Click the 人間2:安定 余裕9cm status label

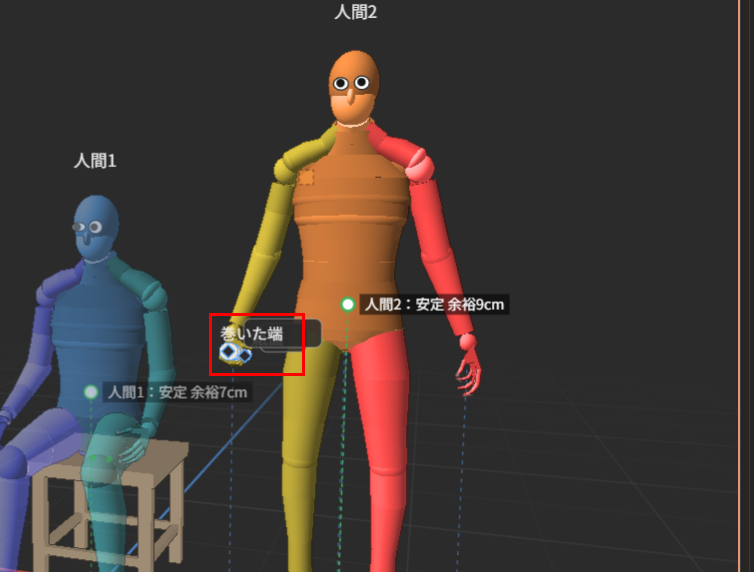434,304
